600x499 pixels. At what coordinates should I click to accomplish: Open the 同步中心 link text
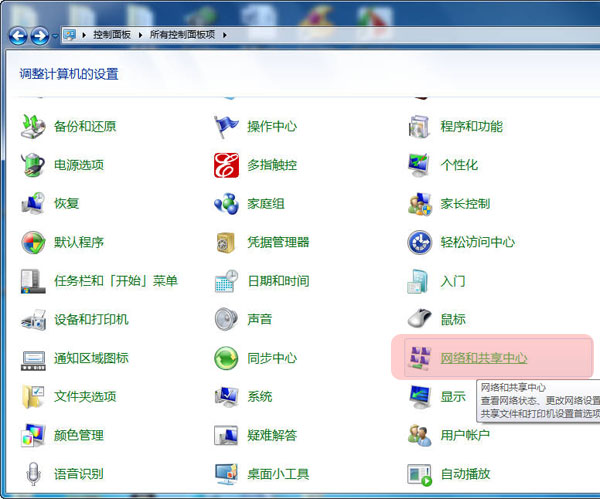click(272, 358)
